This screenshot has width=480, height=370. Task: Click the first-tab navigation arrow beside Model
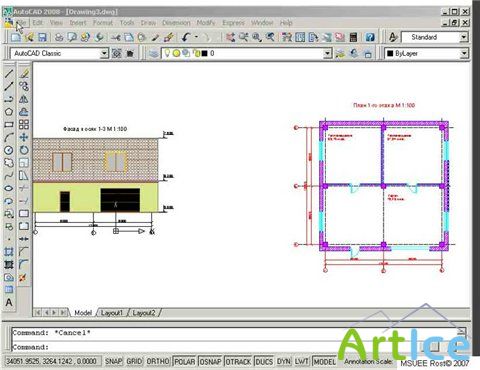pyautogui.click(x=38, y=313)
